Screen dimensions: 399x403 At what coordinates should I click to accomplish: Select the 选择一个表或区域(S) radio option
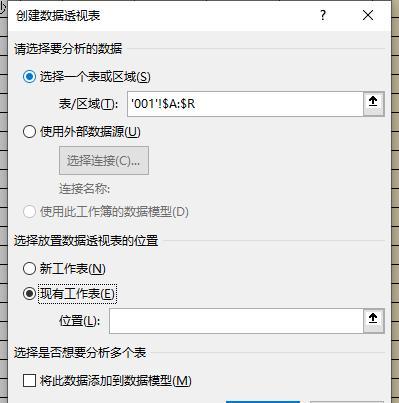point(29,77)
